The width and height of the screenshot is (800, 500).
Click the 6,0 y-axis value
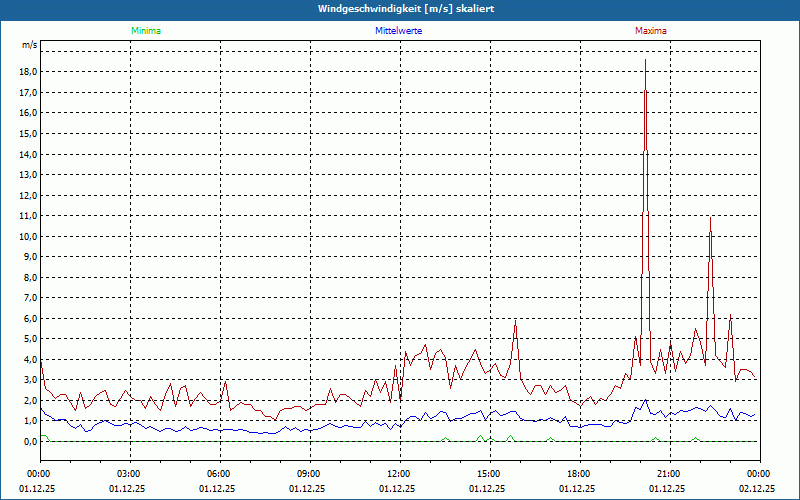(x=30, y=318)
